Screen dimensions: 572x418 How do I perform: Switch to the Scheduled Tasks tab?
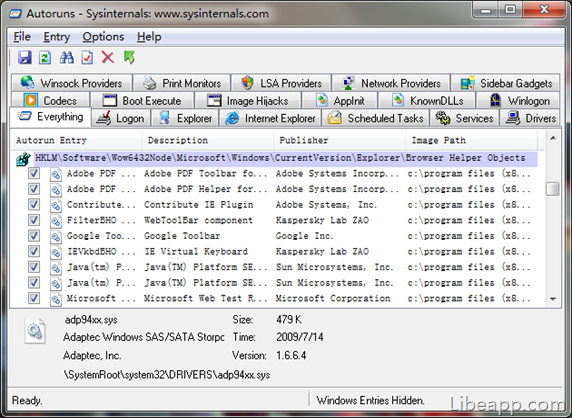coord(375,118)
